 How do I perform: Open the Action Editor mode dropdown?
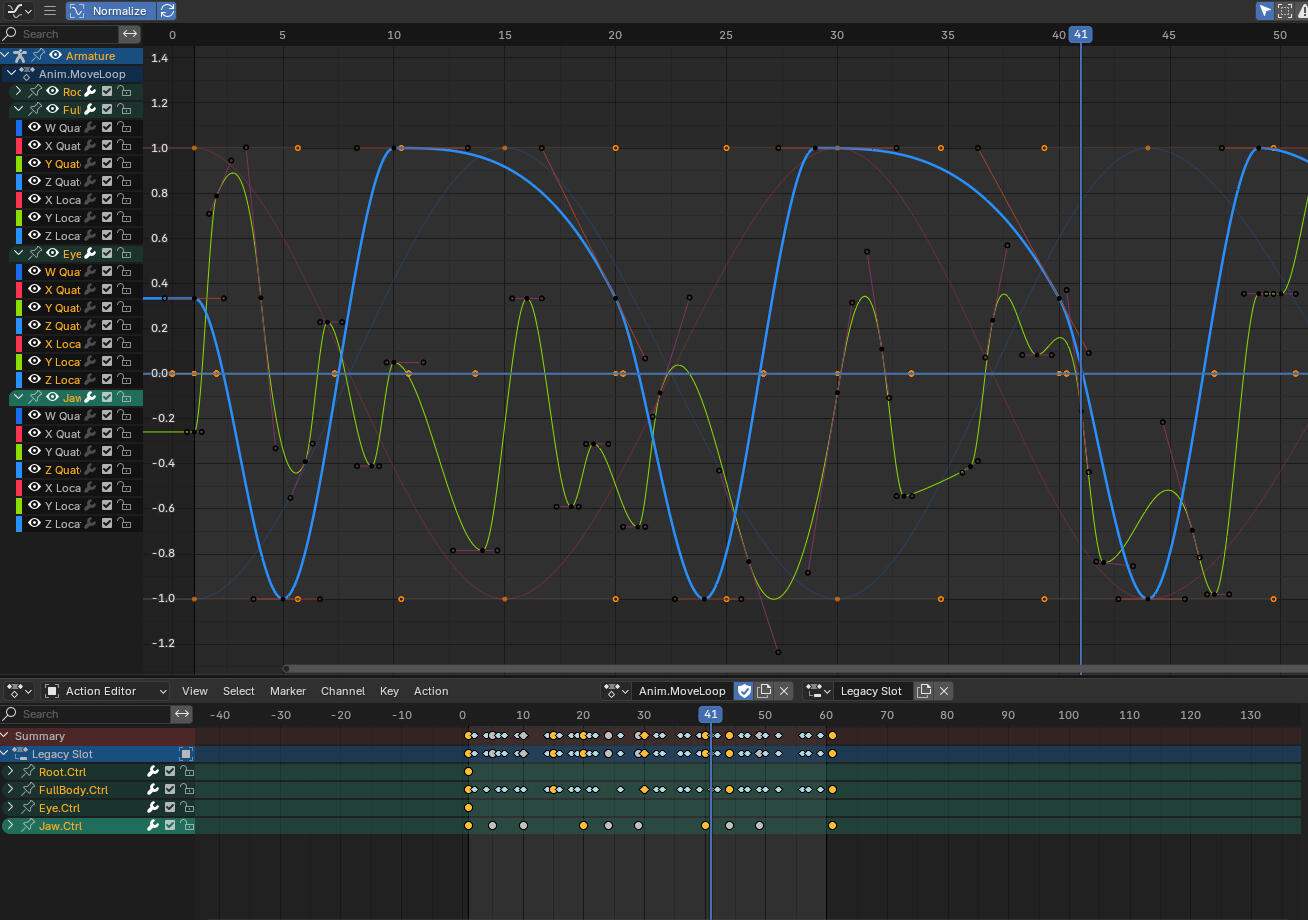(x=105, y=691)
